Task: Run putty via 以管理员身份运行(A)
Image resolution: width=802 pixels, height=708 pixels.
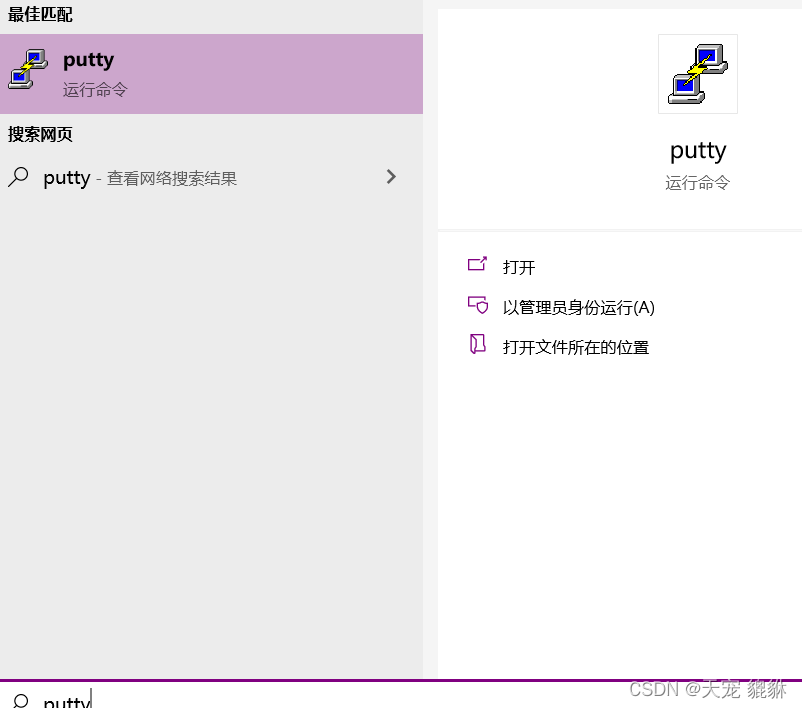Action: pos(578,307)
